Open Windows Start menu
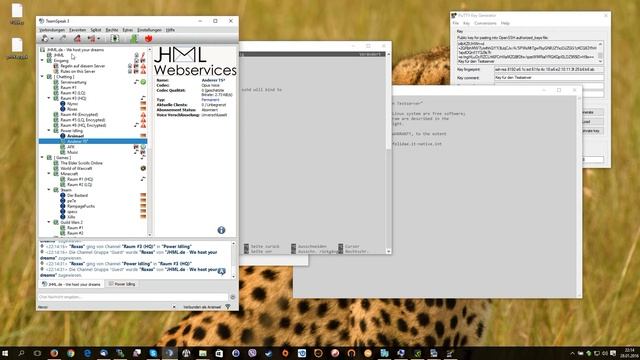The height and width of the screenshot is (360, 640). tap(5, 353)
